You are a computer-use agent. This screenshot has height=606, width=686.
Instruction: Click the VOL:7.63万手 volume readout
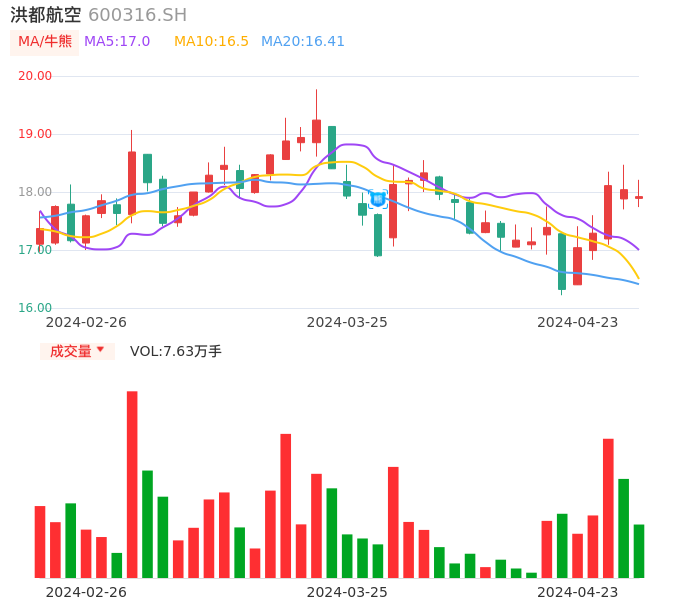click(176, 351)
